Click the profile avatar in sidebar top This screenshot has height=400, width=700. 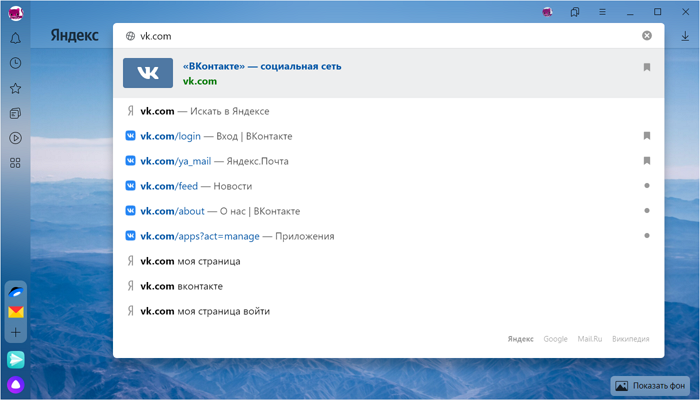pyautogui.click(x=16, y=13)
